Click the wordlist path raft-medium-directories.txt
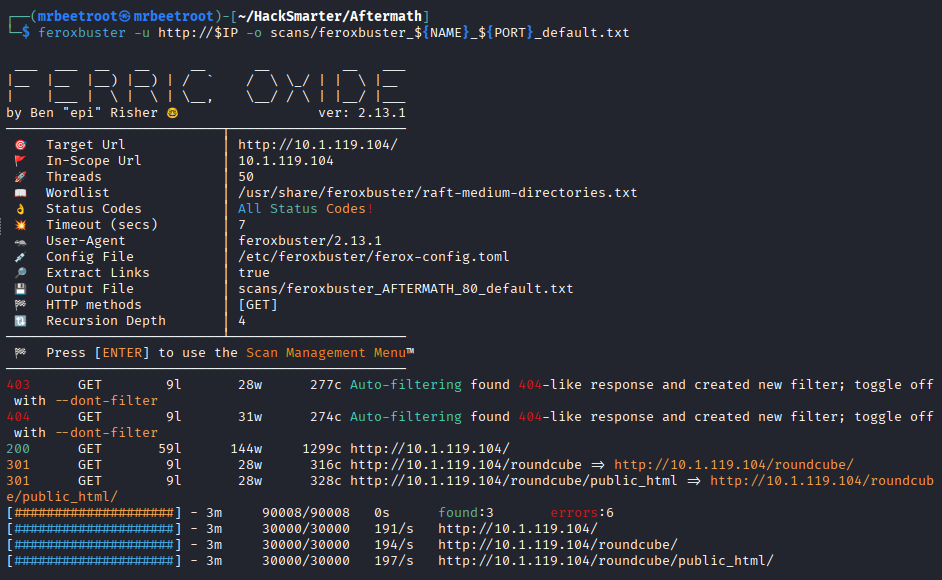Screen dimensions: 942x580 pos(437,193)
